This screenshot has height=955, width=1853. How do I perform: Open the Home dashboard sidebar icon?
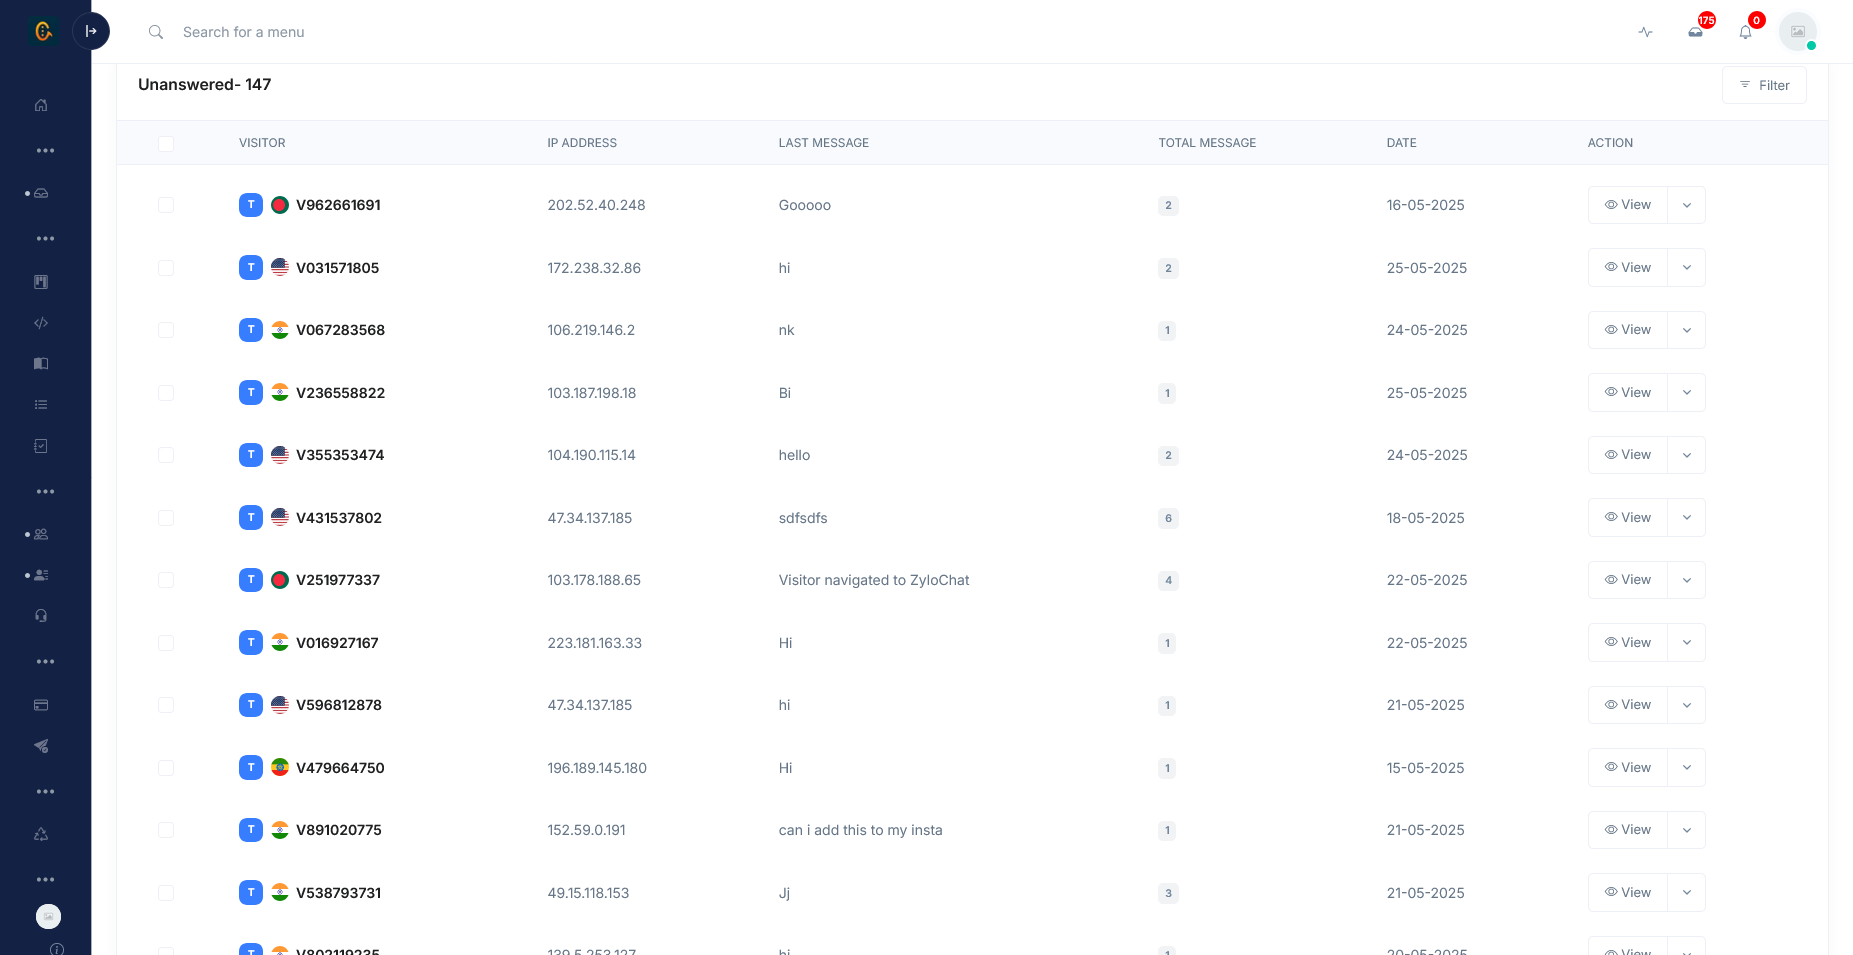point(41,105)
